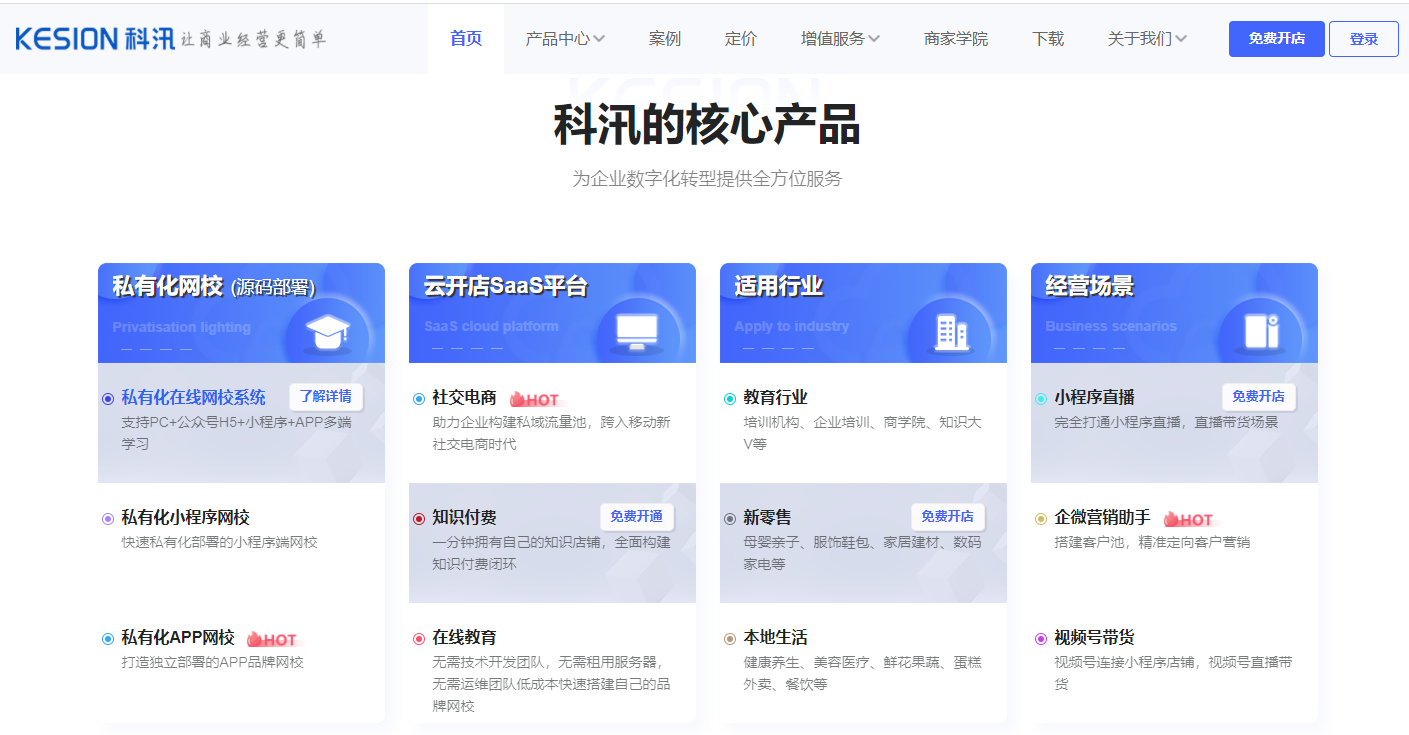This screenshot has height=735, width=1409.
Task: Open the 下载 nav item
Action: pos(1048,39)
